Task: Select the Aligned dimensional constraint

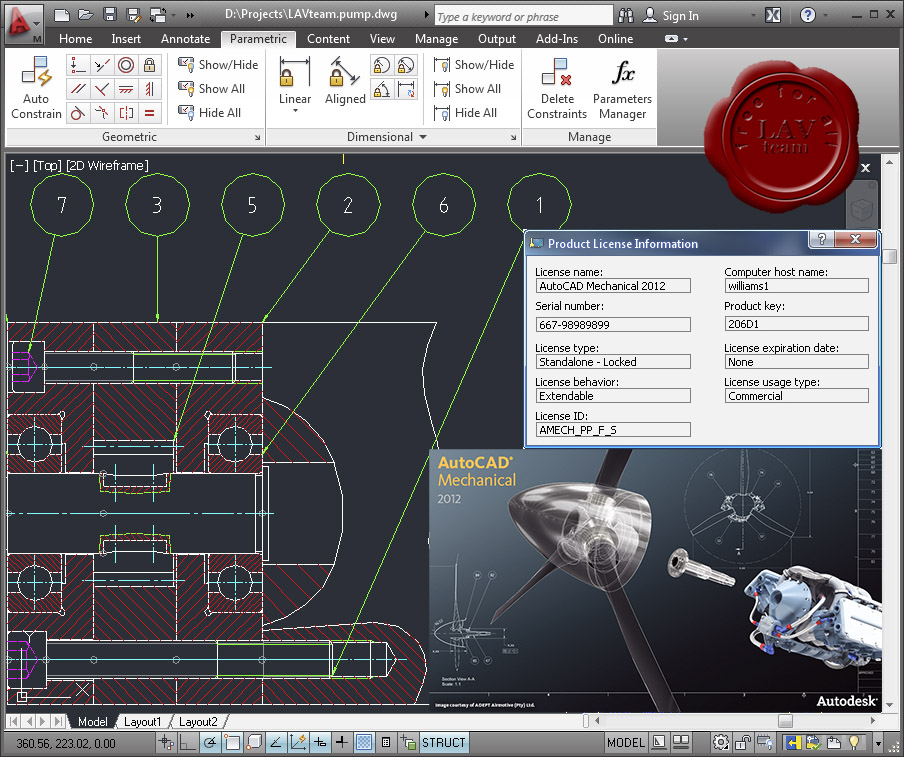Action: (345, 81)
